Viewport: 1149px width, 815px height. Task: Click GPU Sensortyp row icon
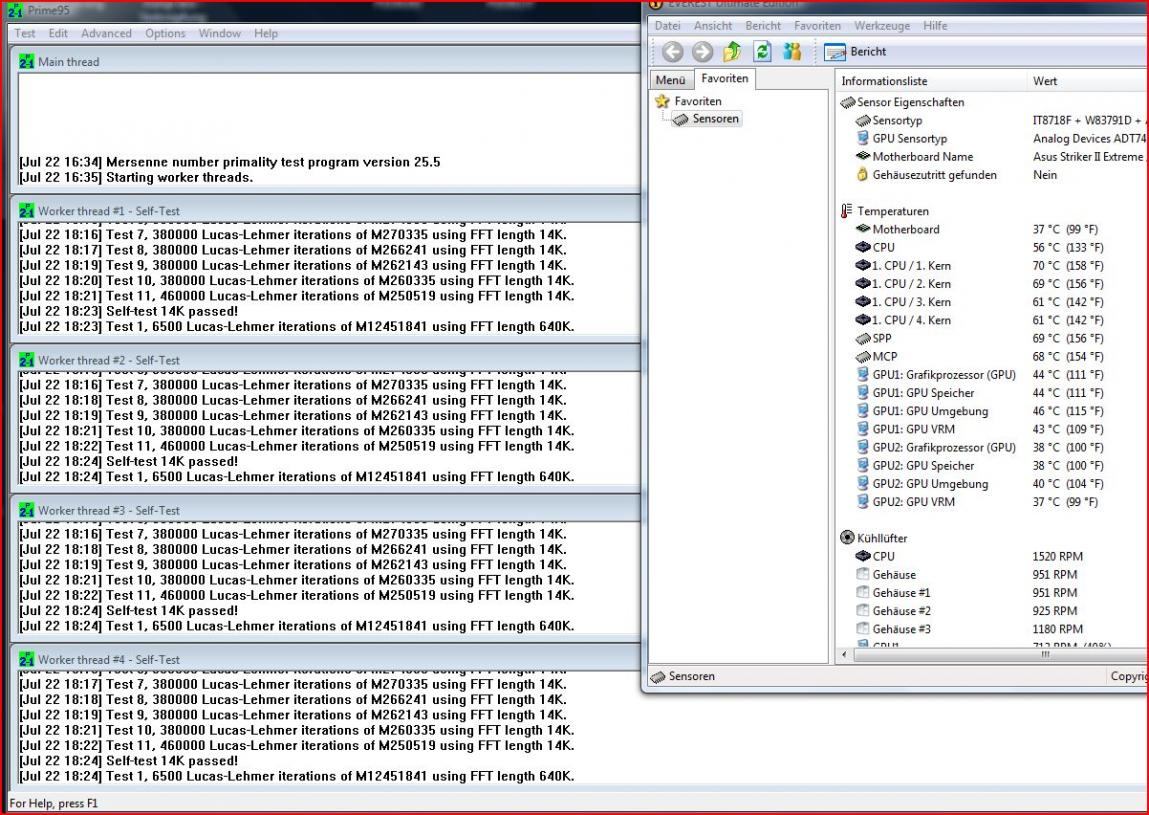coord(862,139)
